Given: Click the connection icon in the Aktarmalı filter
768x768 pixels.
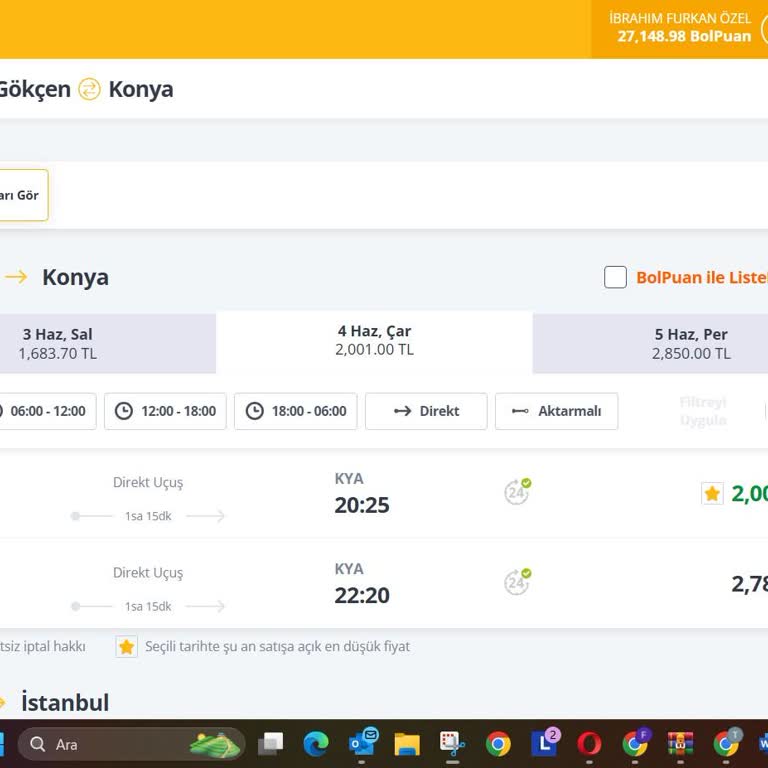Looking at the screenshot, I should point(520,411).
